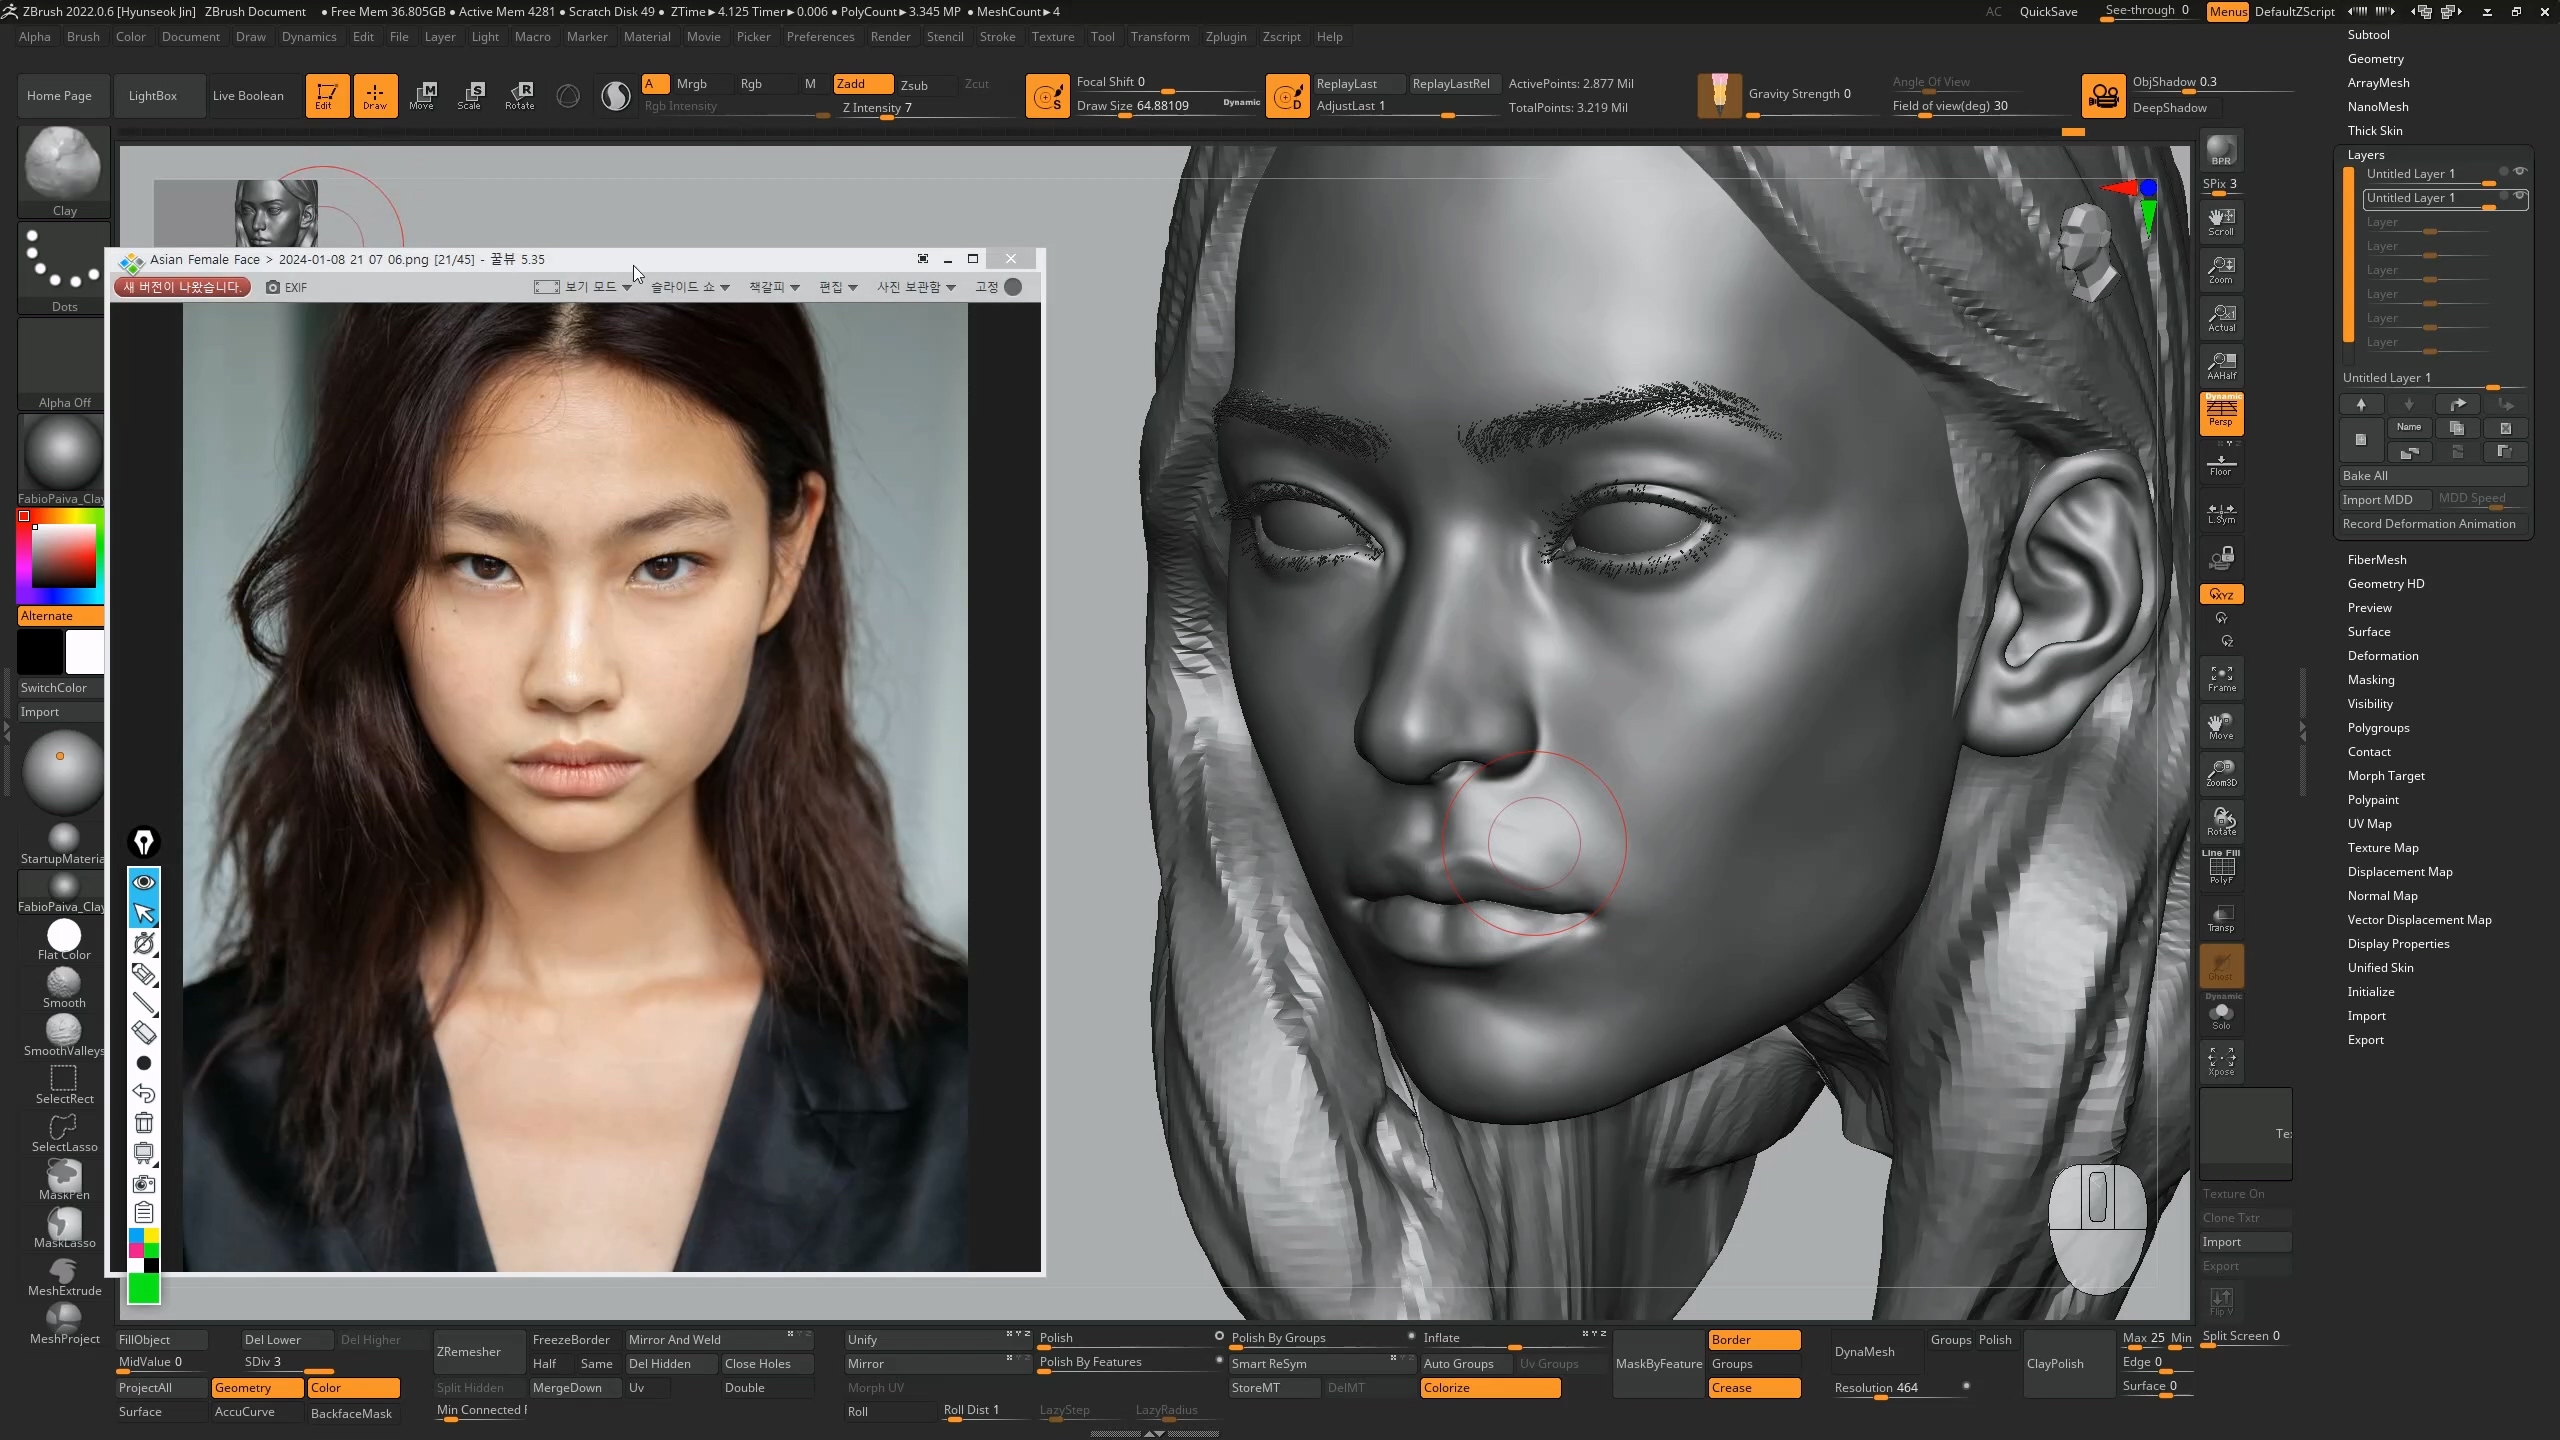The height and width of the screenshot is (1440, 2560).
Task: Open the Stroke menu
Action: coord(997,37)
